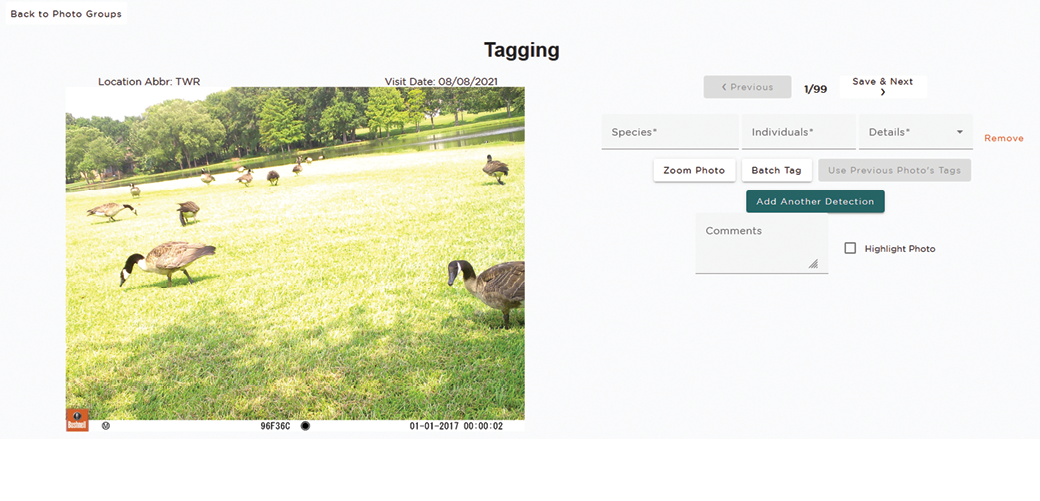Tick the Highlight Photo checkbox
The image size is (1040, 501).
[x=850, y=248]
